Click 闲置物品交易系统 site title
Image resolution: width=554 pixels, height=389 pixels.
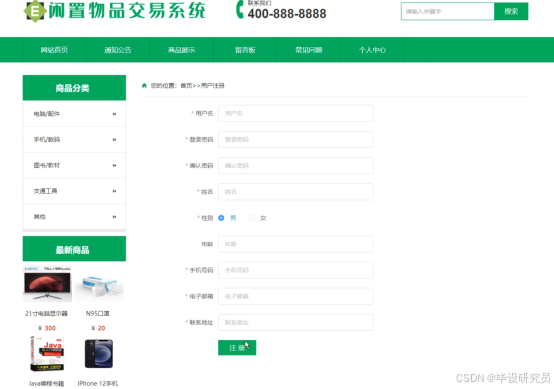coord(127,11)
